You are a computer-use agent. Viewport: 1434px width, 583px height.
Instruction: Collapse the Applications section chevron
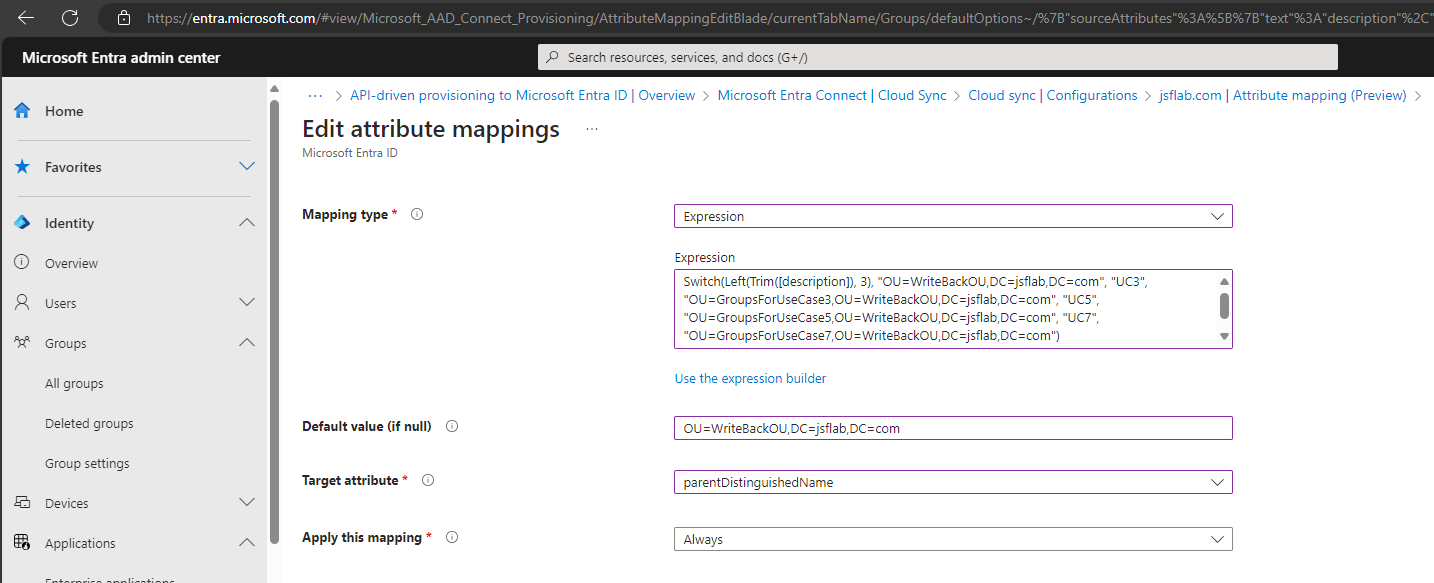coord(247,543)
